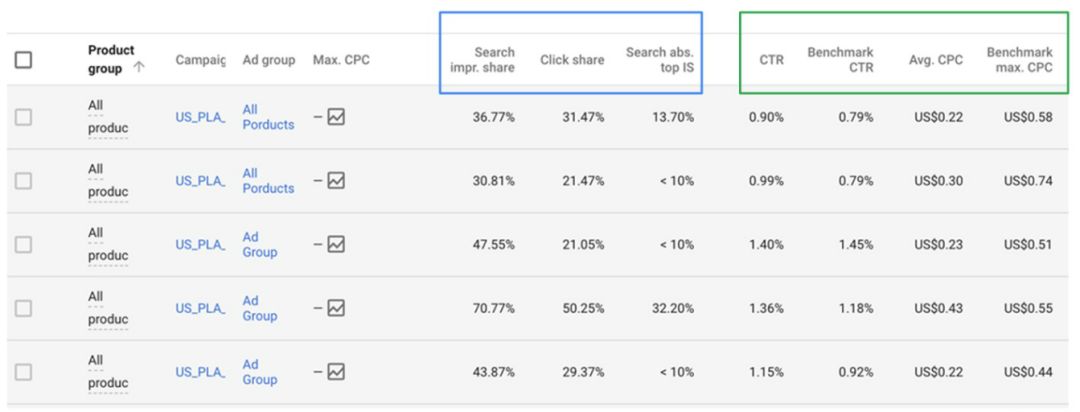
Task: Sort by the Avg. CPC column
Action: tap(937, 60)
